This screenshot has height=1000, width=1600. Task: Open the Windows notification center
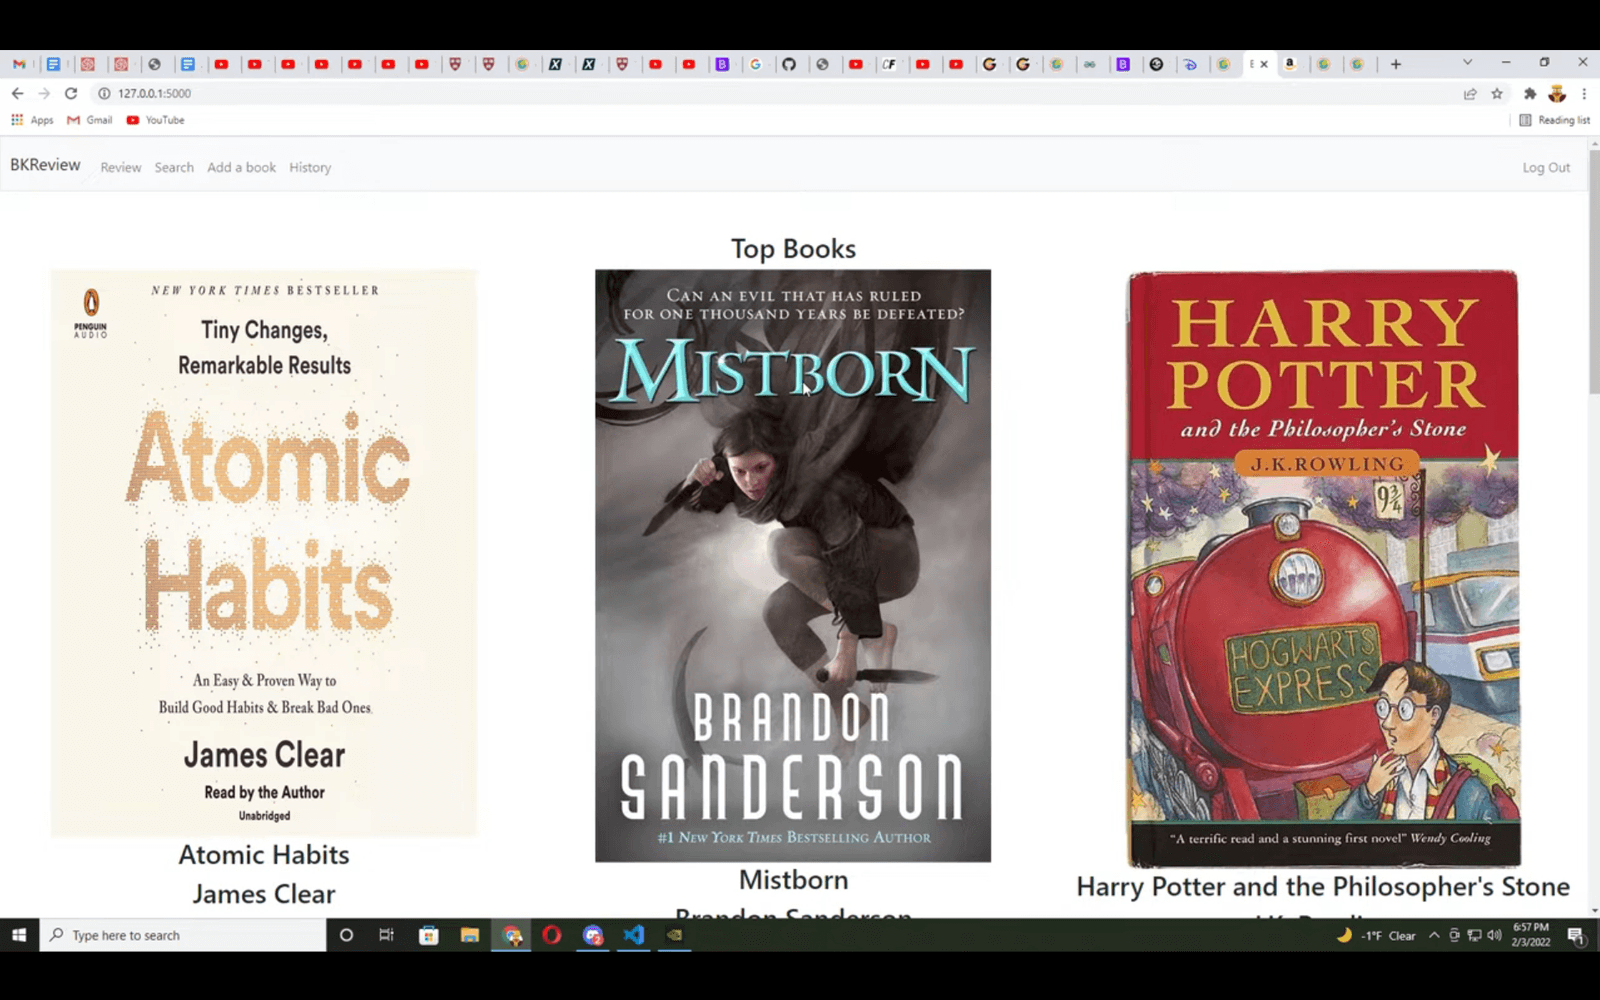coord(1576,936)
